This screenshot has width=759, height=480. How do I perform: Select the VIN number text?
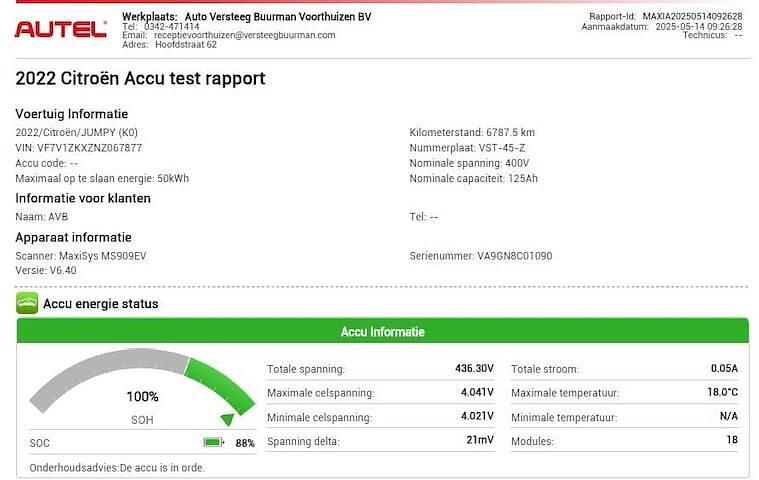pyautogui.click(x=79, y=148)
